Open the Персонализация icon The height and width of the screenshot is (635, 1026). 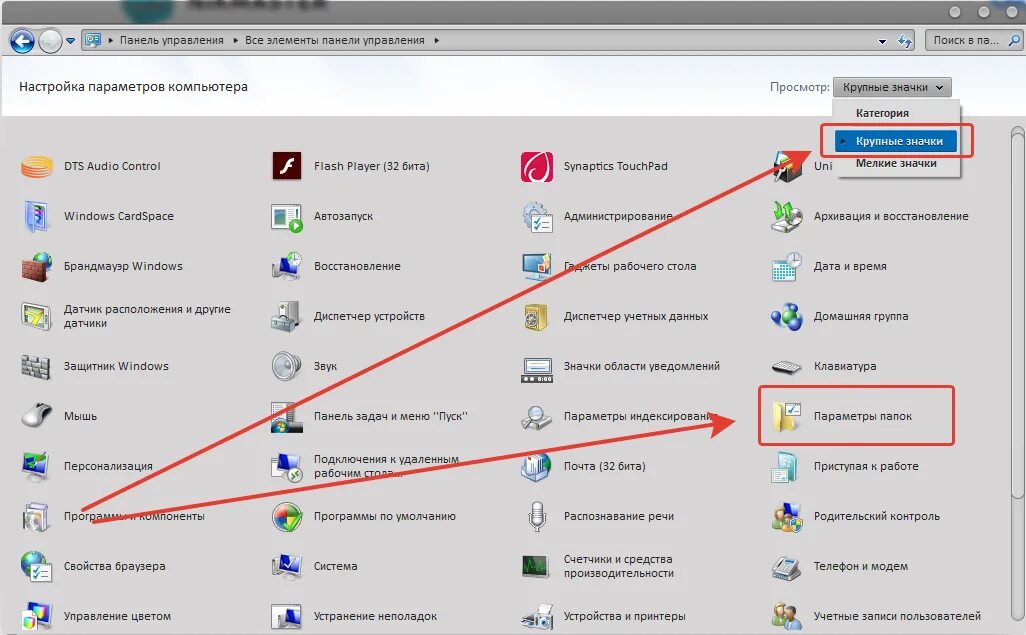point(35,466)
